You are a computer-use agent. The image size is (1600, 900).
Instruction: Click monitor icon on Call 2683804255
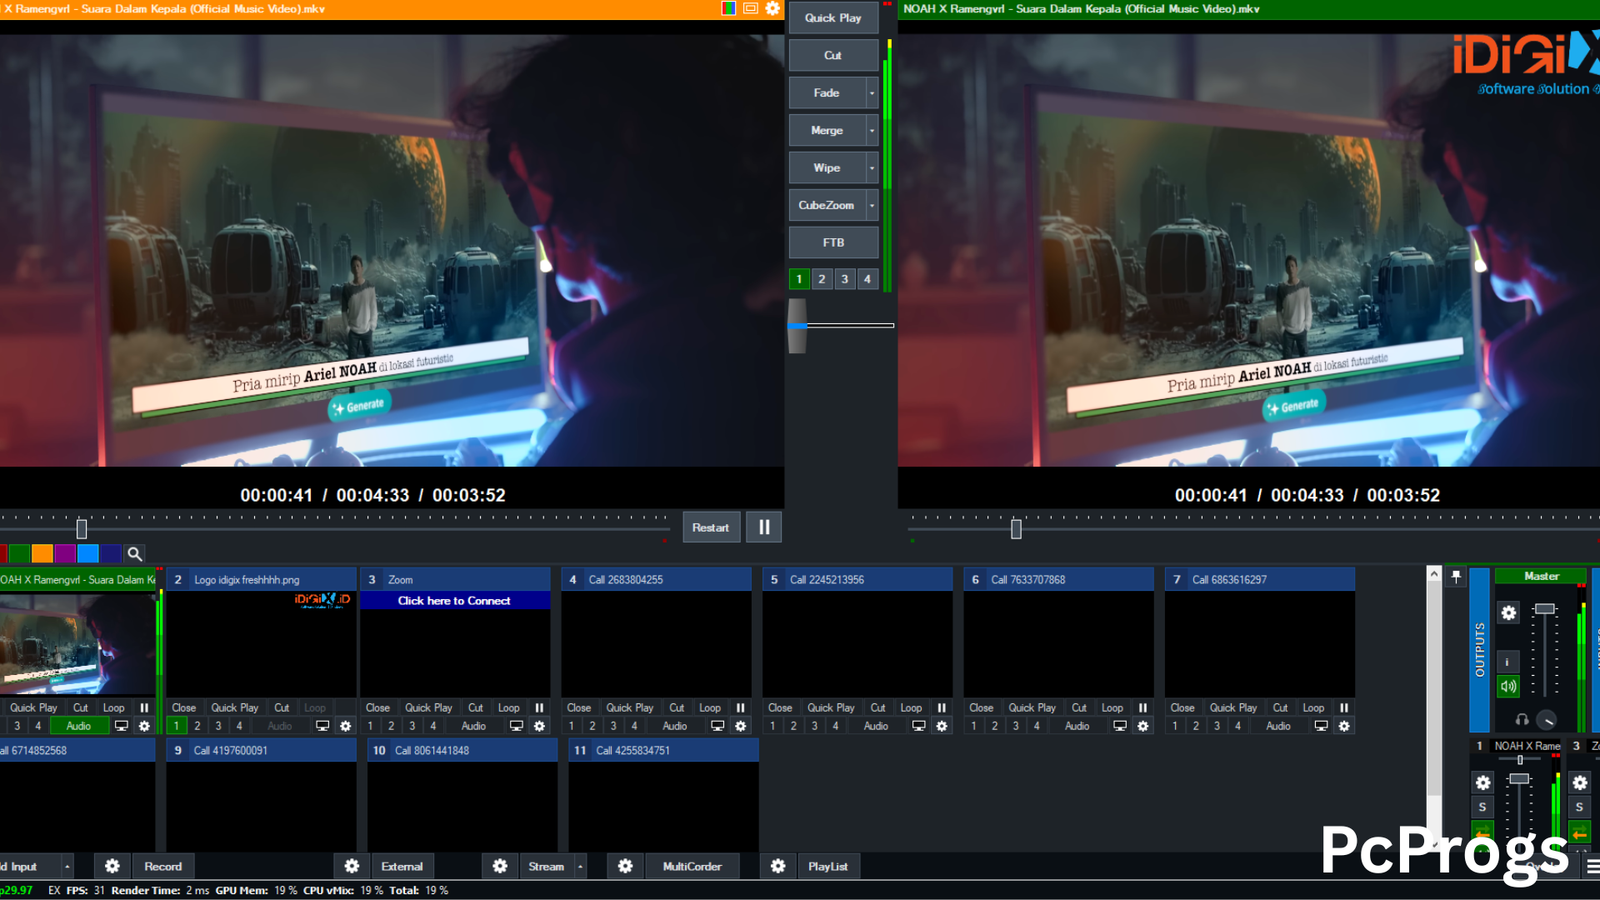pos(717,726)
